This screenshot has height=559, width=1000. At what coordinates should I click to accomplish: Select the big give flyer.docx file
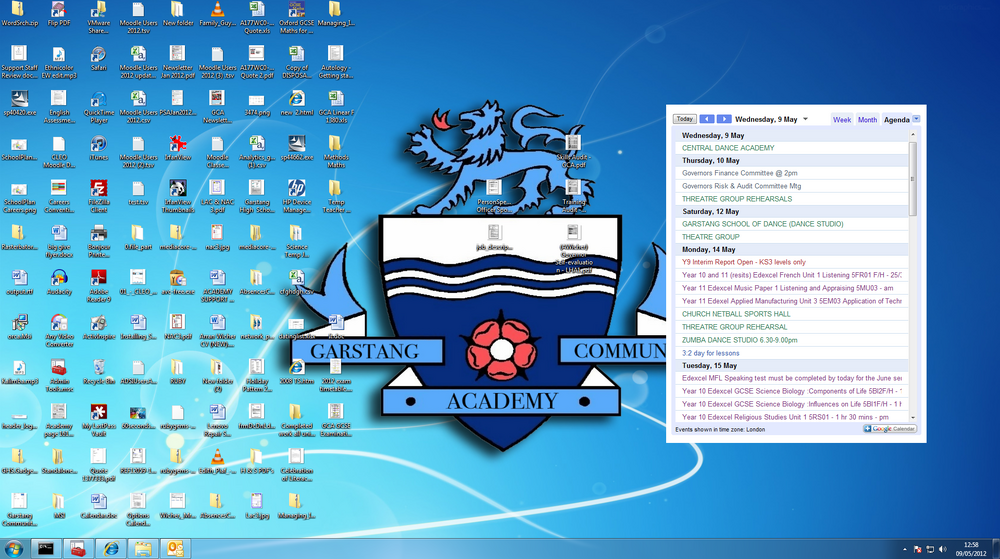pos(59,241)
